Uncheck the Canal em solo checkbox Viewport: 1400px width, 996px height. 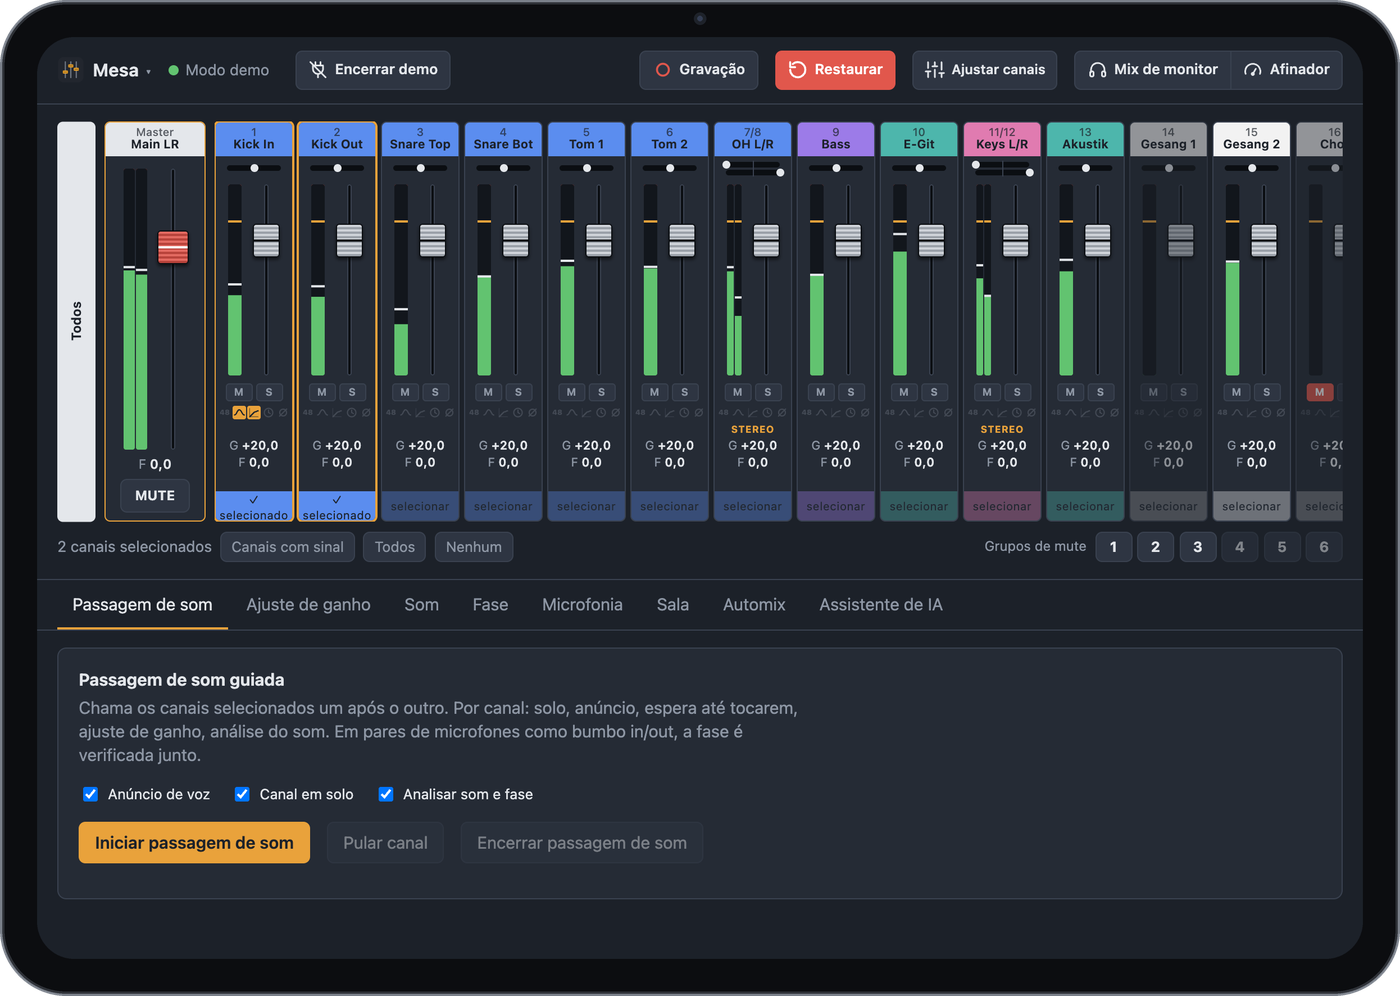(242, 794)
